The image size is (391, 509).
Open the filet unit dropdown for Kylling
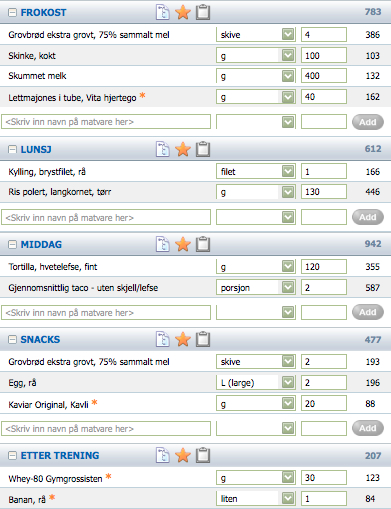pos(288,171)
